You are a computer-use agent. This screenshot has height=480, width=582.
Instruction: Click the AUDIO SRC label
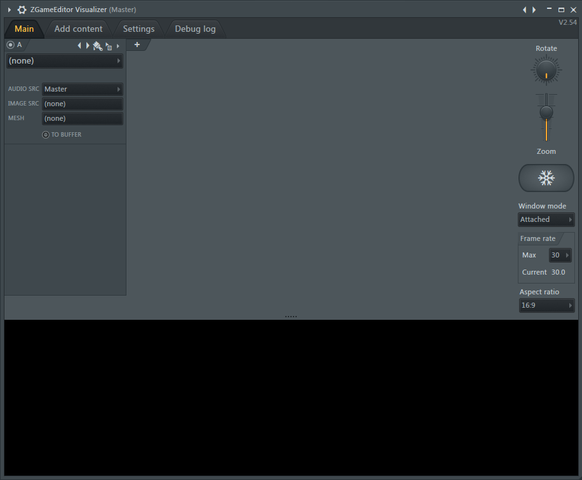click(x=23, y=89)
